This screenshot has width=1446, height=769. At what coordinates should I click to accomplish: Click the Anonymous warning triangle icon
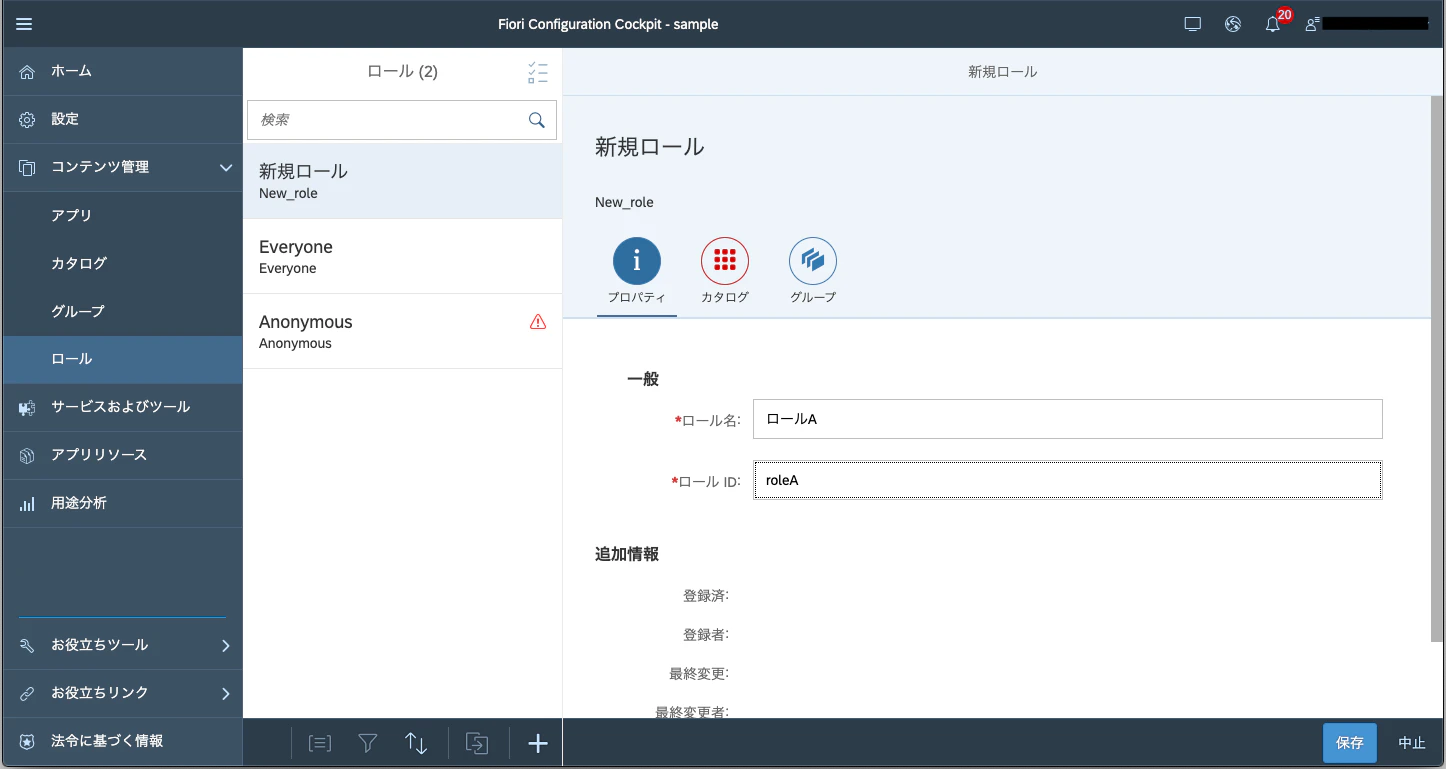tap(538, 322)
